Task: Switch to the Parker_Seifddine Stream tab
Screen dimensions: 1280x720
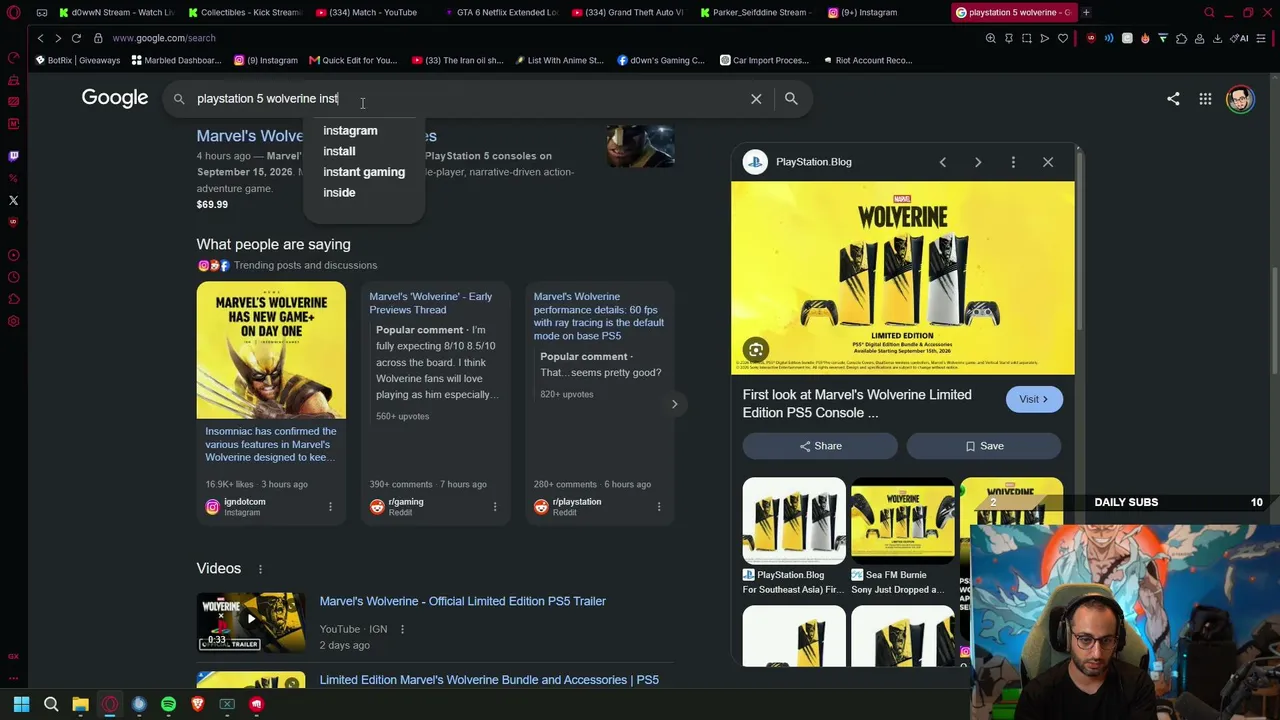Action: [x=757, y=13]
